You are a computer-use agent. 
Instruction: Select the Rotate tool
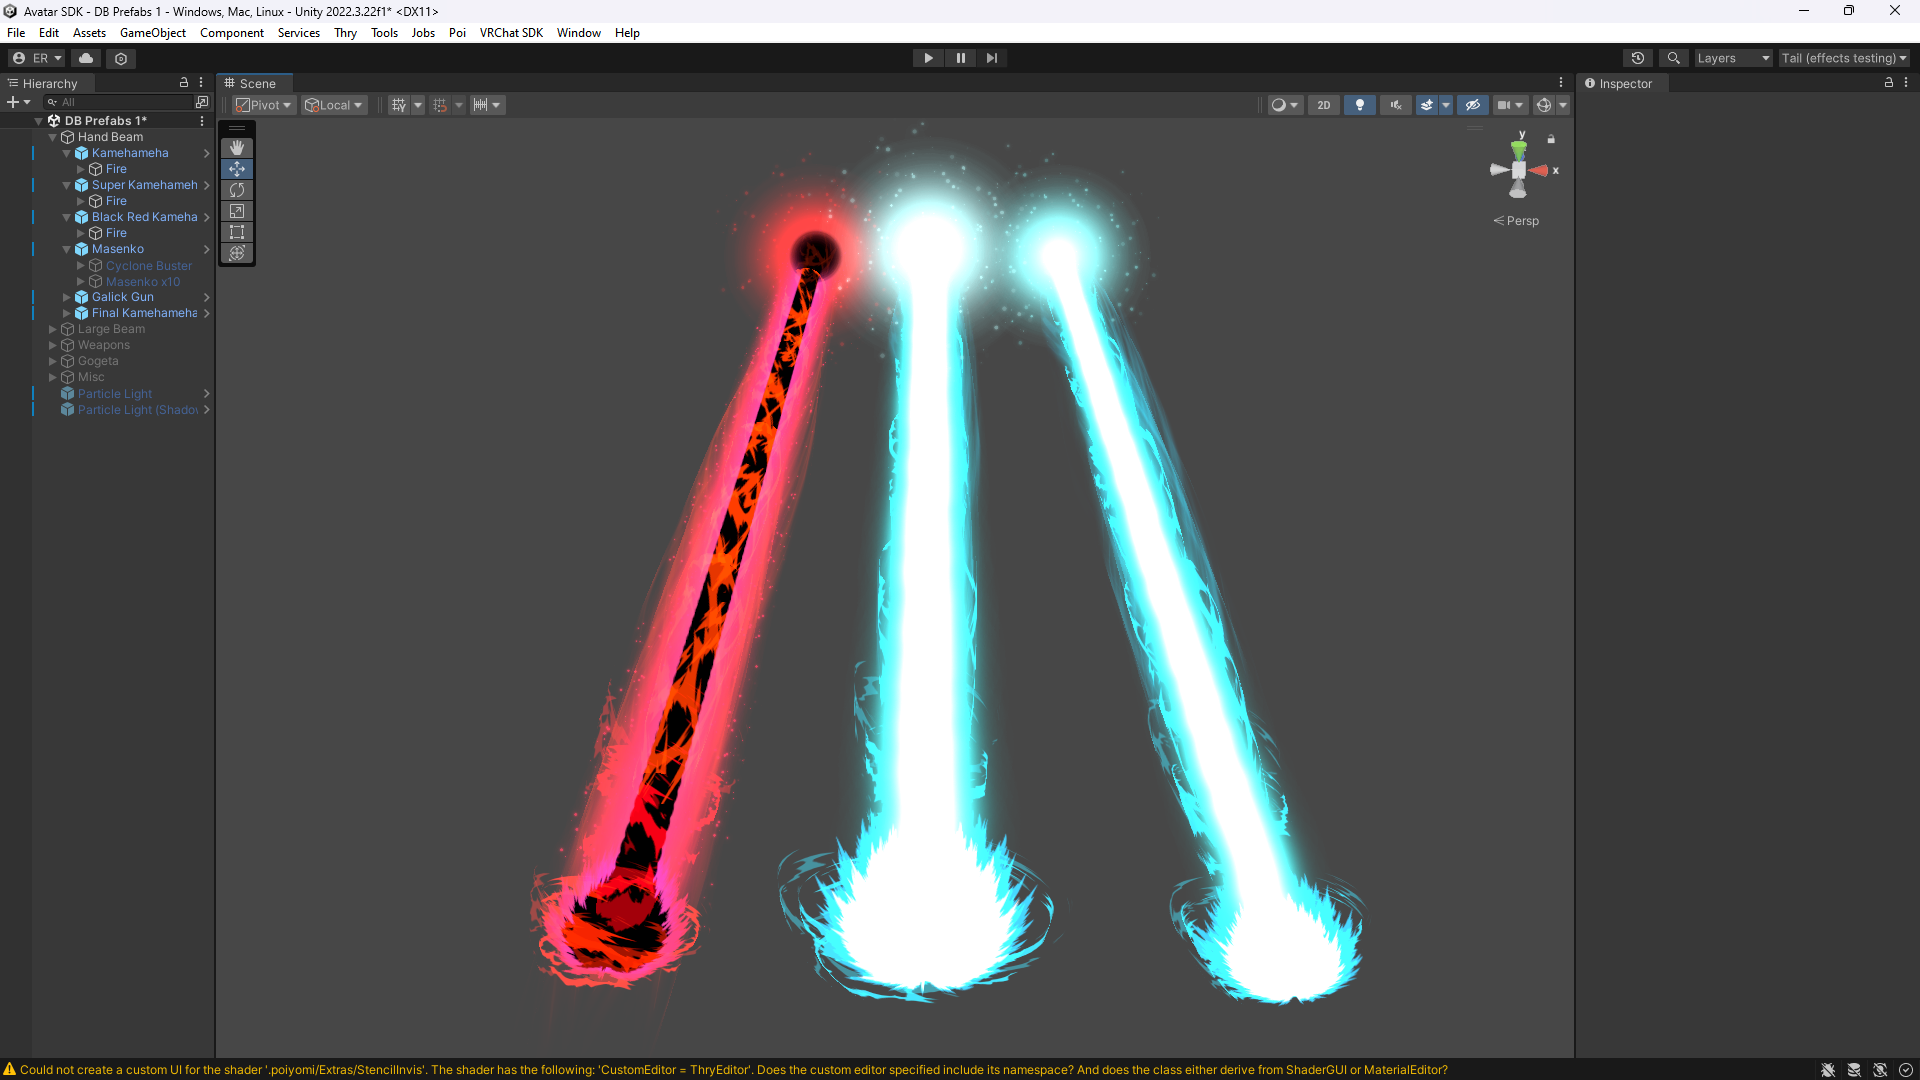pyautogui.click(x=237, y=190)
